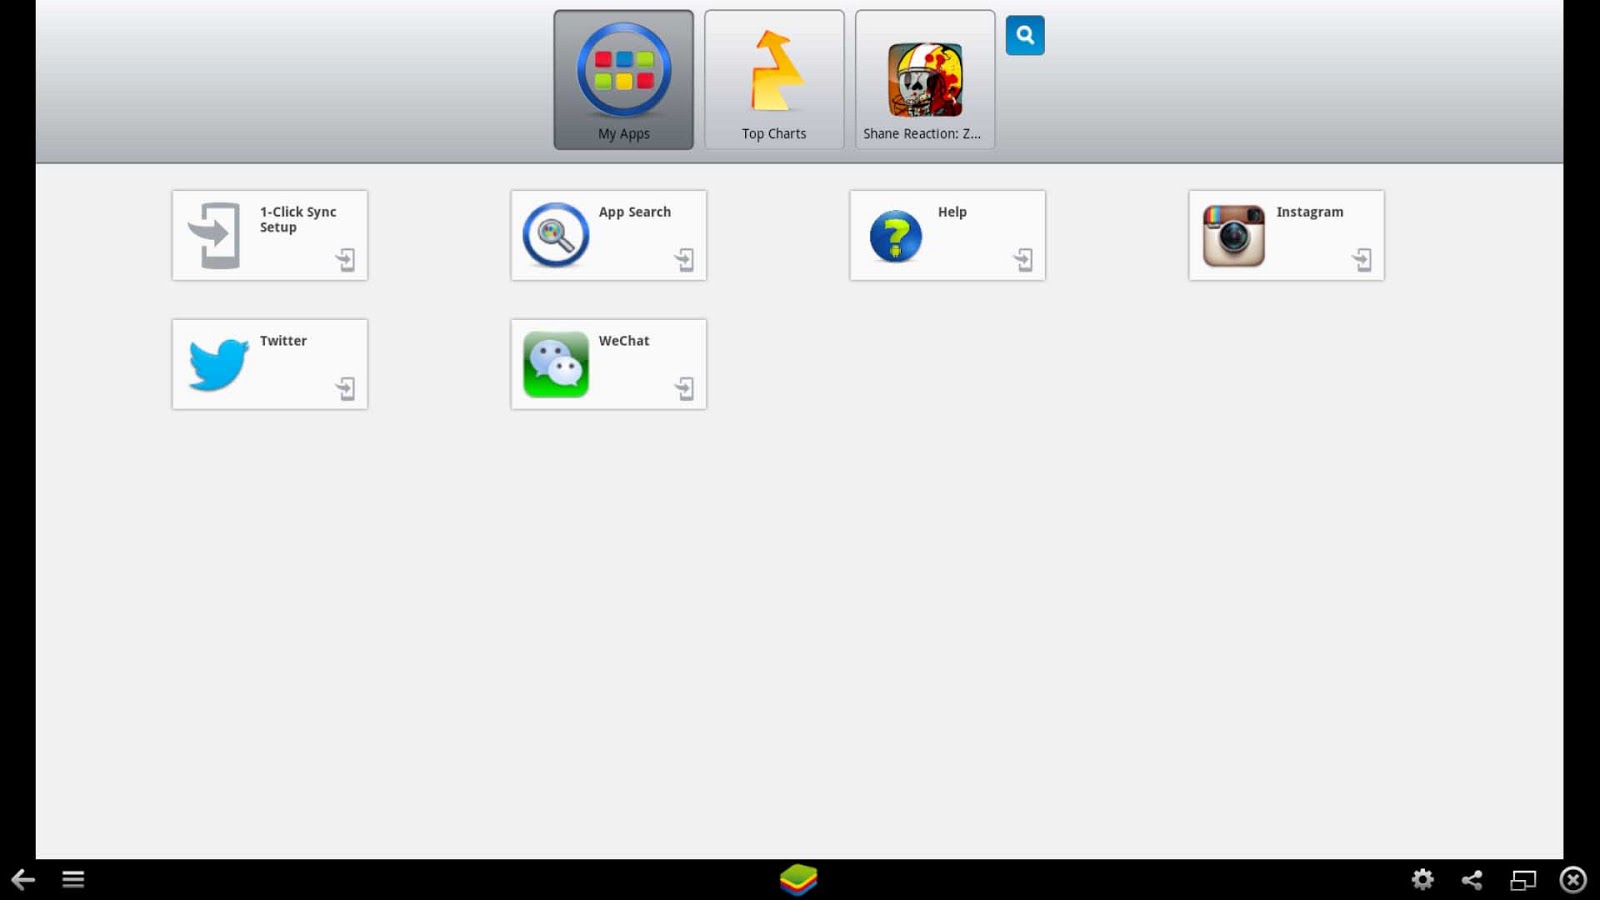The height and width of the screenshot is (900, 1600).
Task: Click the Twitter label text
Action: (x=283, y=341)
